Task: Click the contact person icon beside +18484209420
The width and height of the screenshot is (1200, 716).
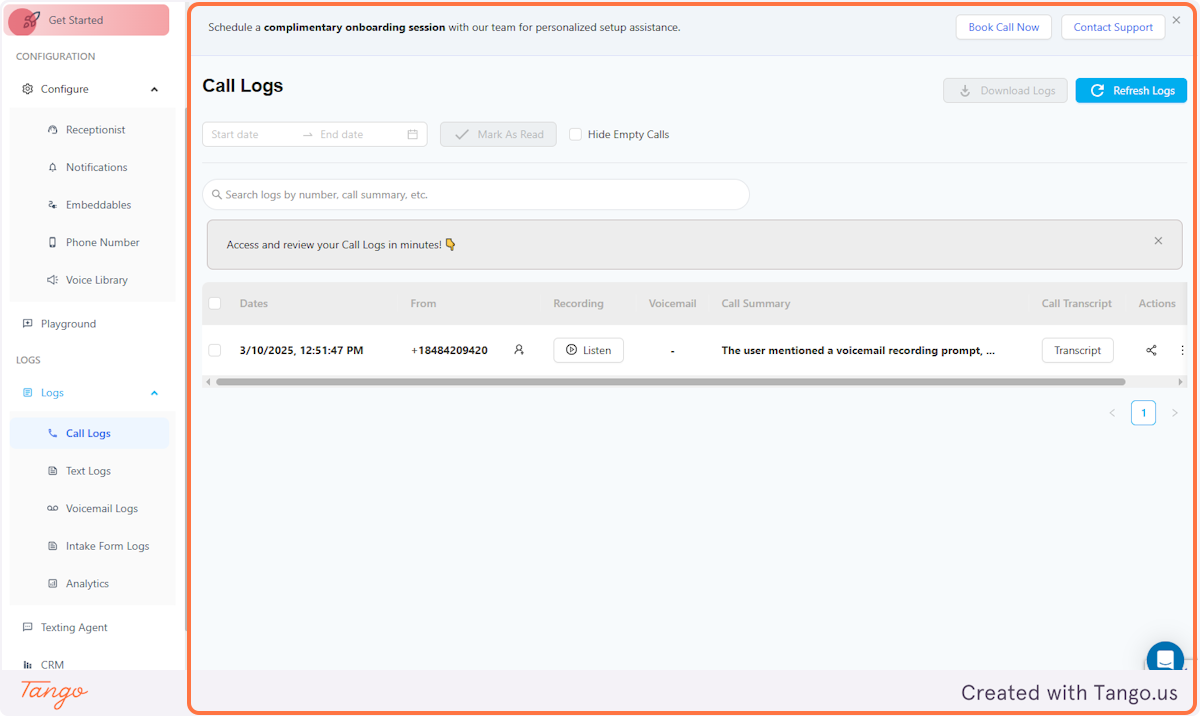Action: (519, 350)
